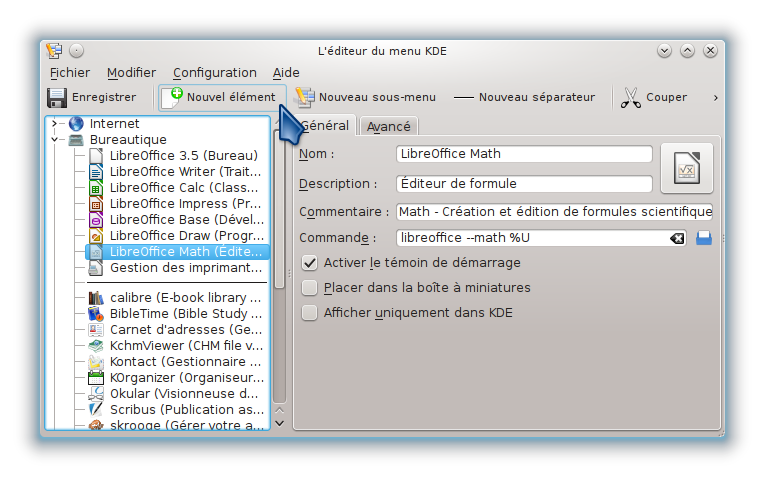Click the tree vertical scrollbar handle
The image size is (765, 477).
click(x=280, y=210)
